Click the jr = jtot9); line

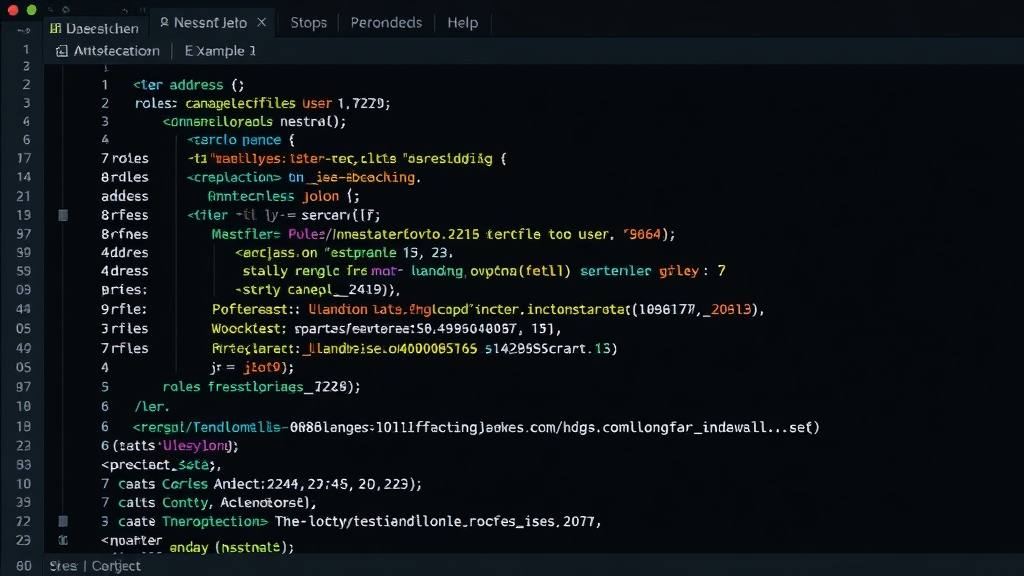pos(252,367)
